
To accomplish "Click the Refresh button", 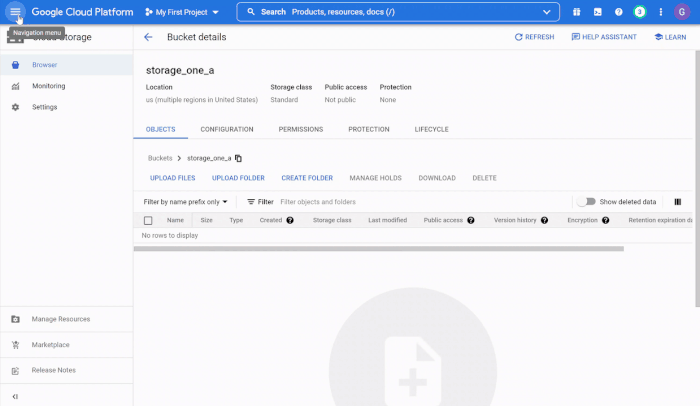I will 534,37.
